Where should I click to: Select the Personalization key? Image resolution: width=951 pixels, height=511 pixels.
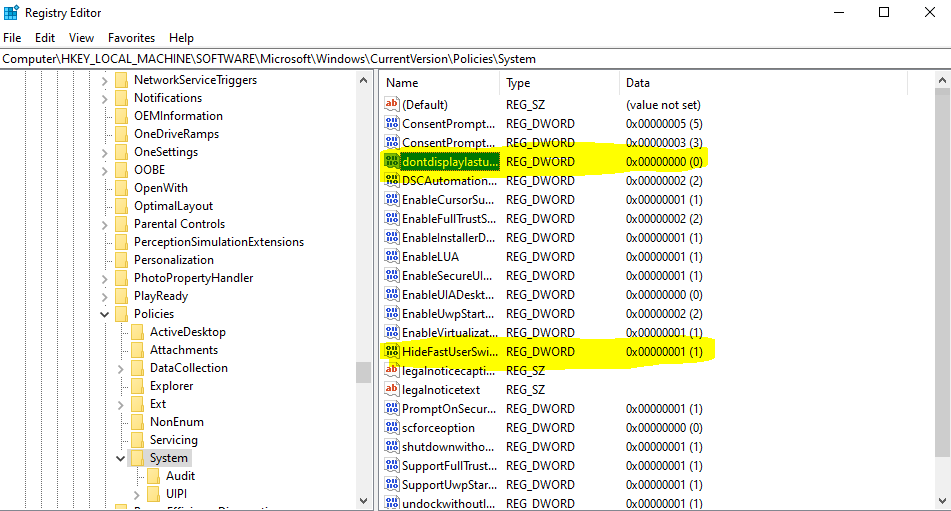pos(173,259)
